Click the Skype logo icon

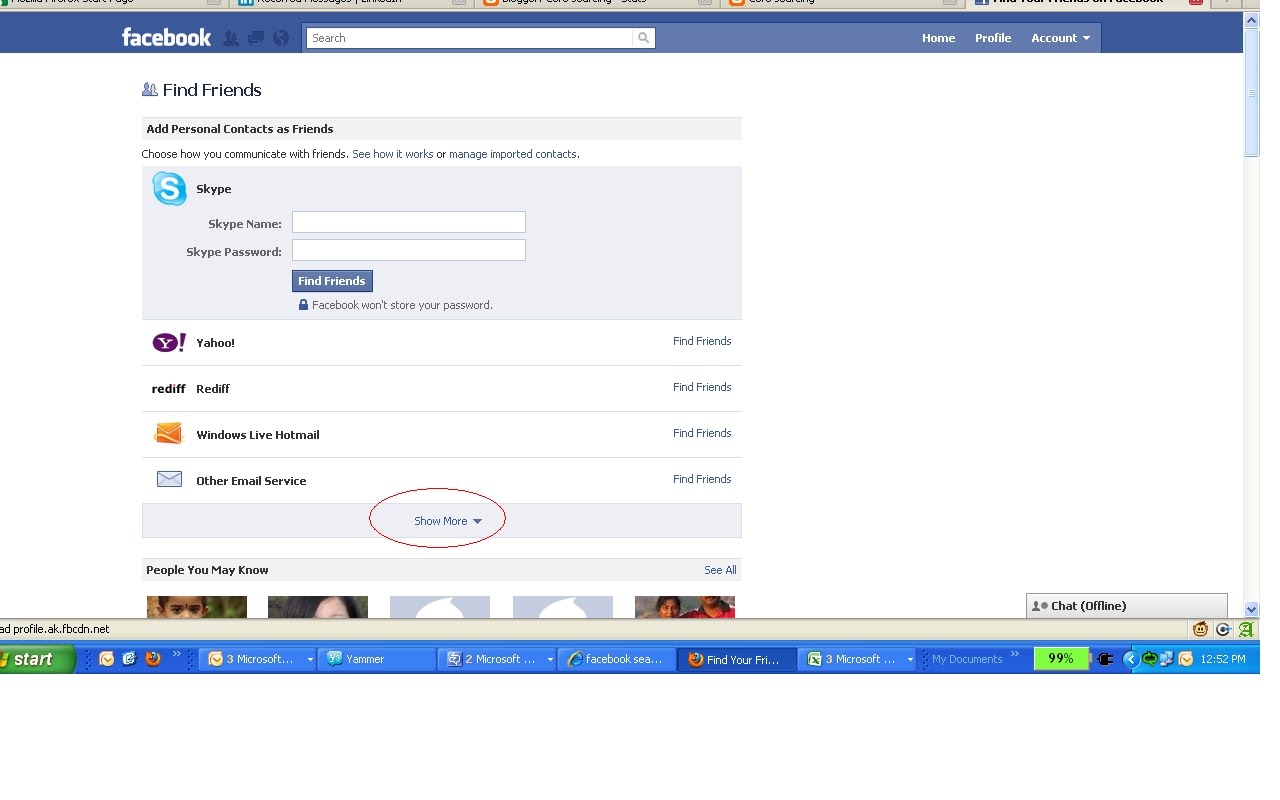click(169, 188)
